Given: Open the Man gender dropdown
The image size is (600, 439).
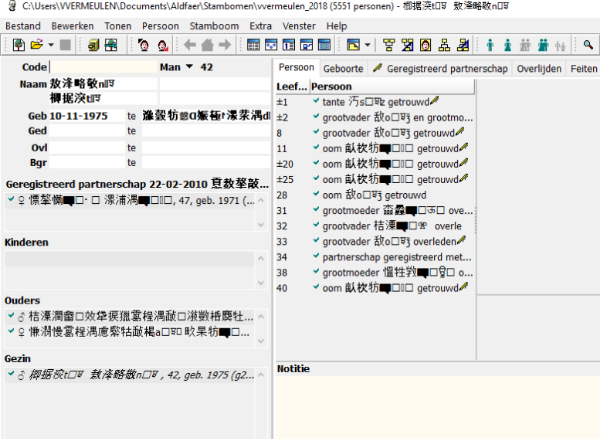Looking at the screenshot, I should tap(187, 67).
